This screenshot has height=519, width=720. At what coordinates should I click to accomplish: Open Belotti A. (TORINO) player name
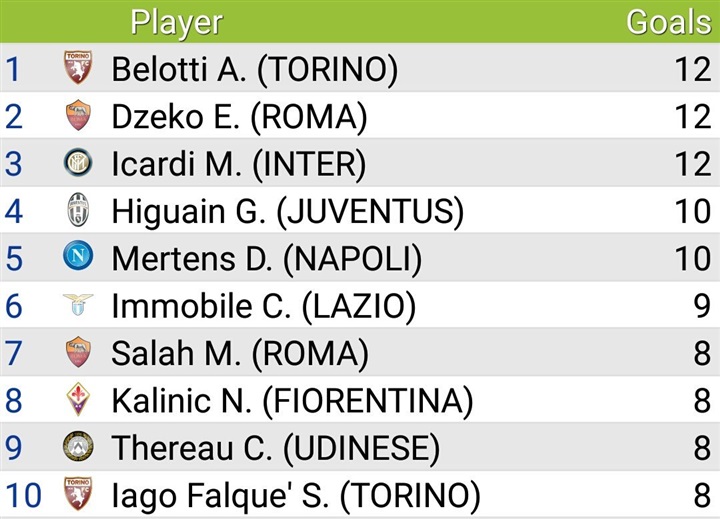[254, 69]
